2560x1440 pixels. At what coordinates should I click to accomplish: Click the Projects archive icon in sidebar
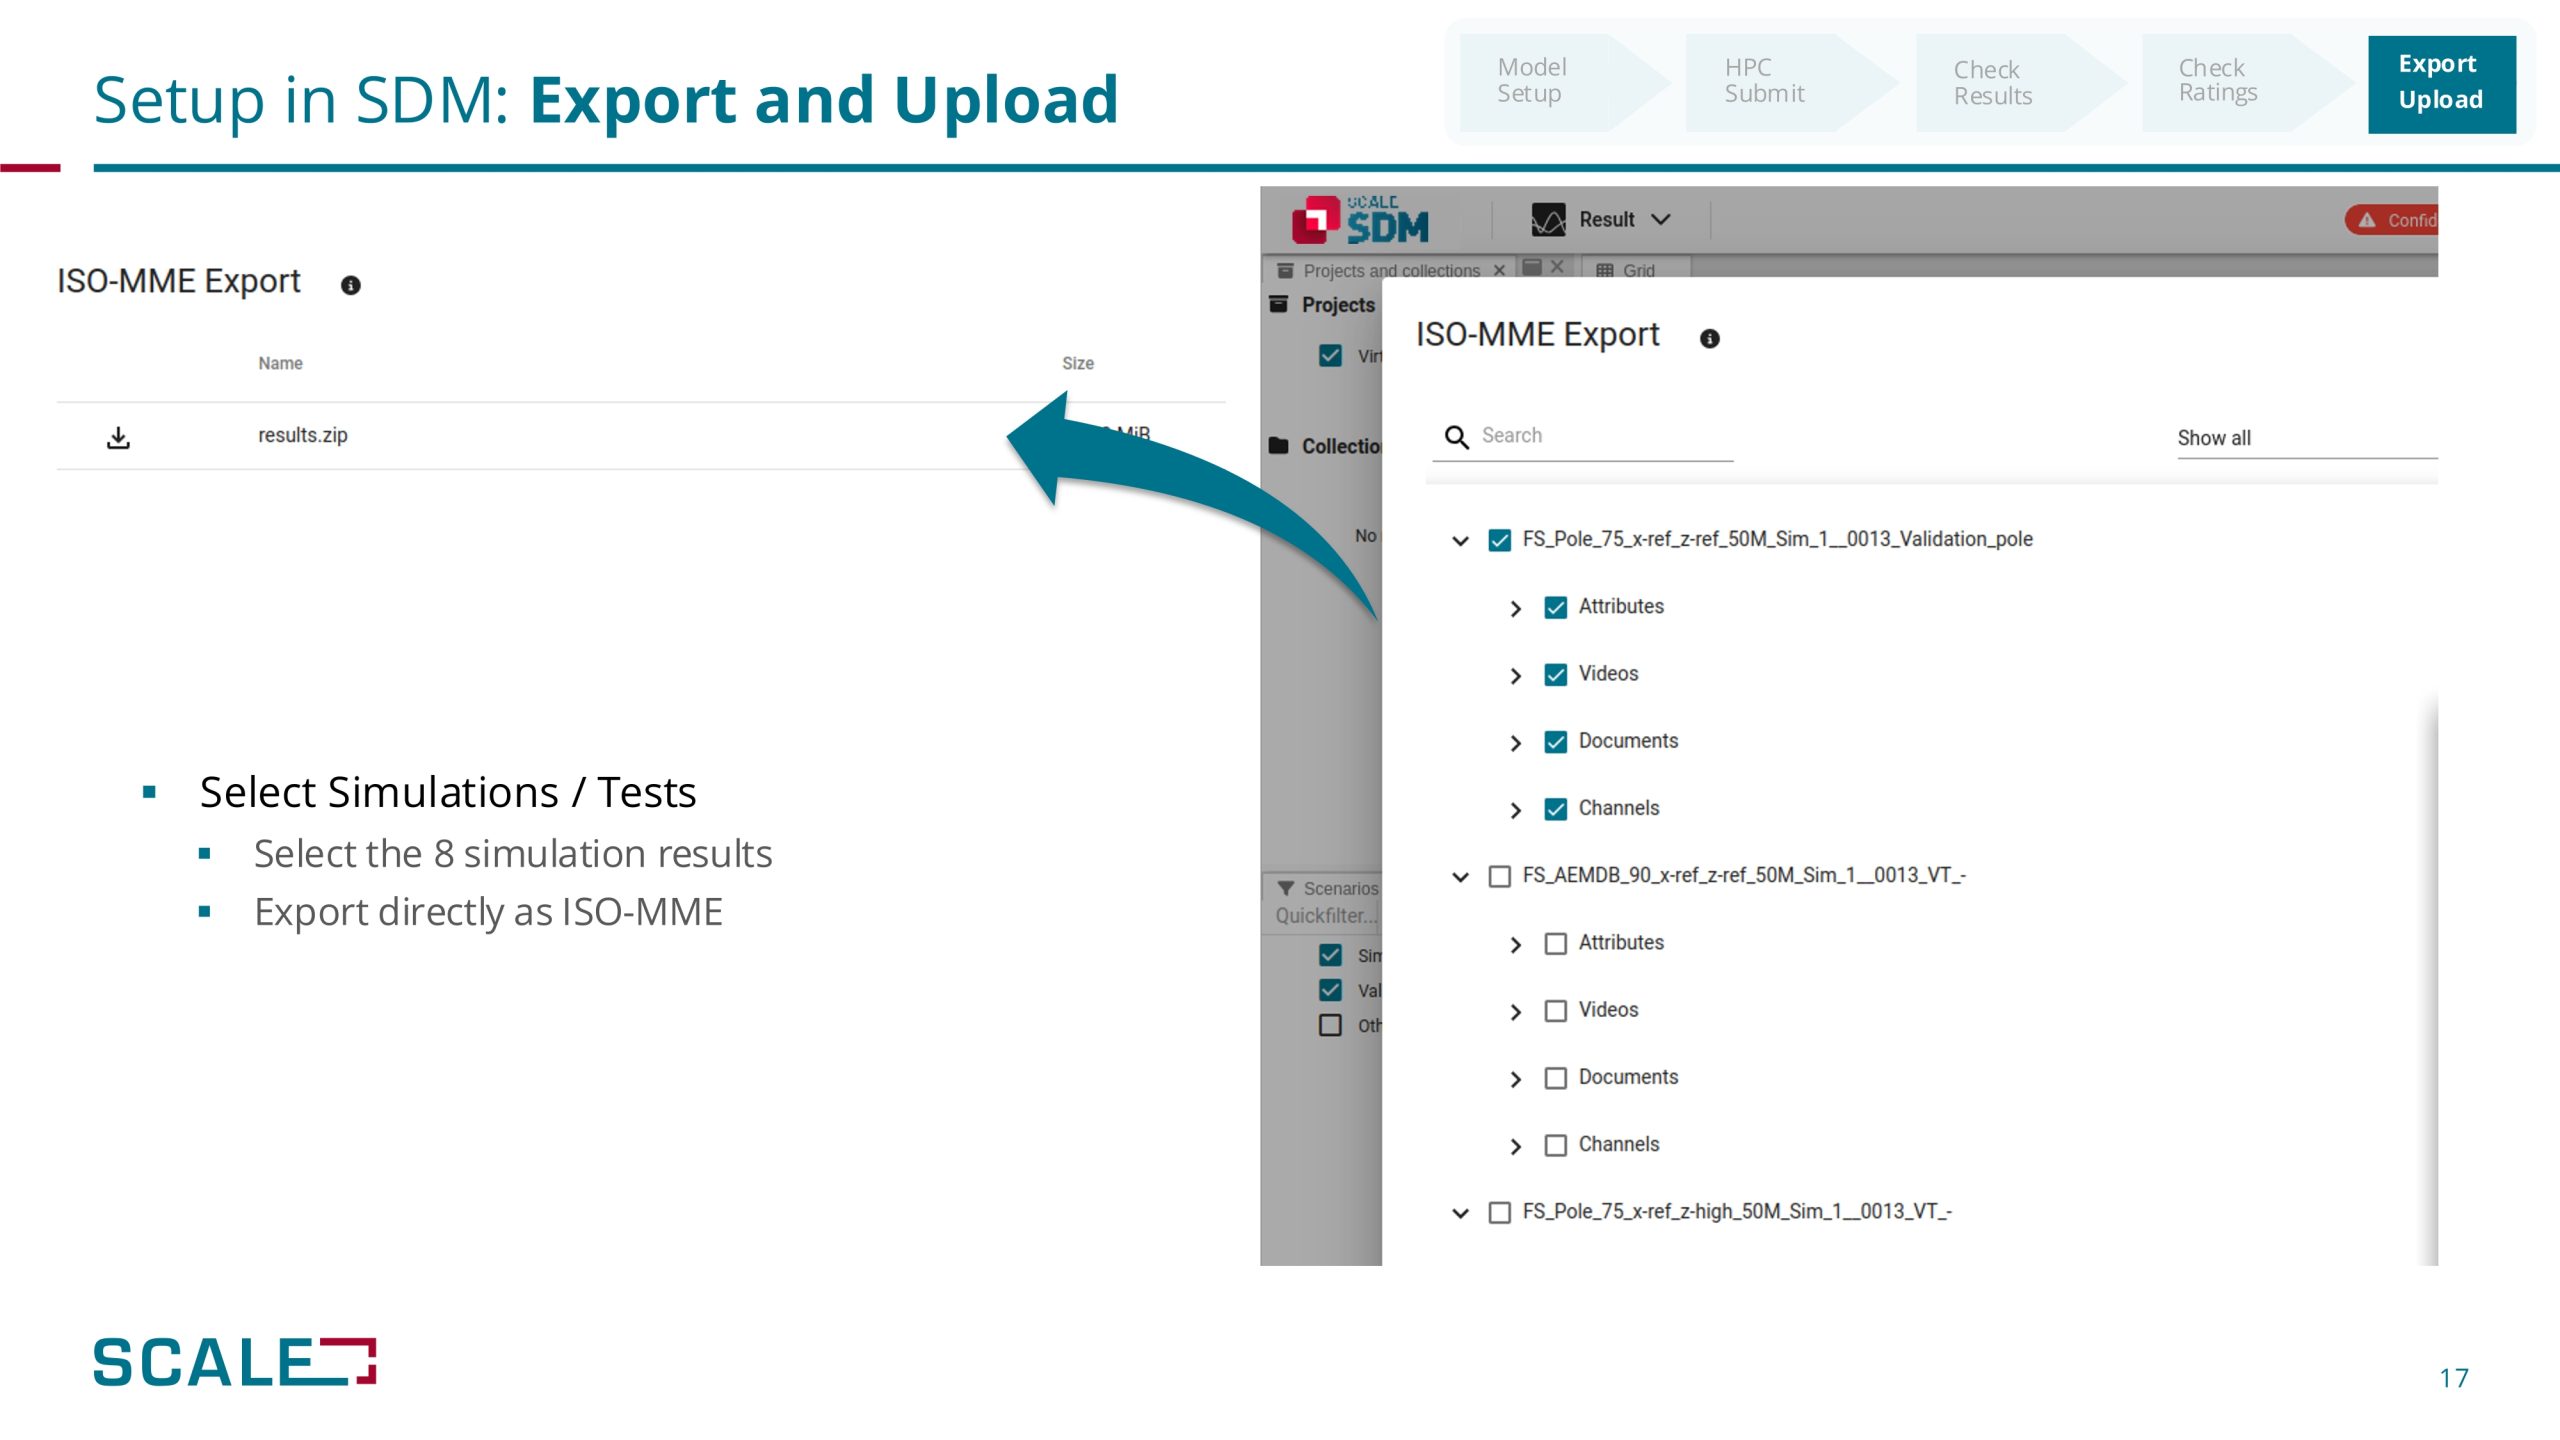pos(1279,304)
